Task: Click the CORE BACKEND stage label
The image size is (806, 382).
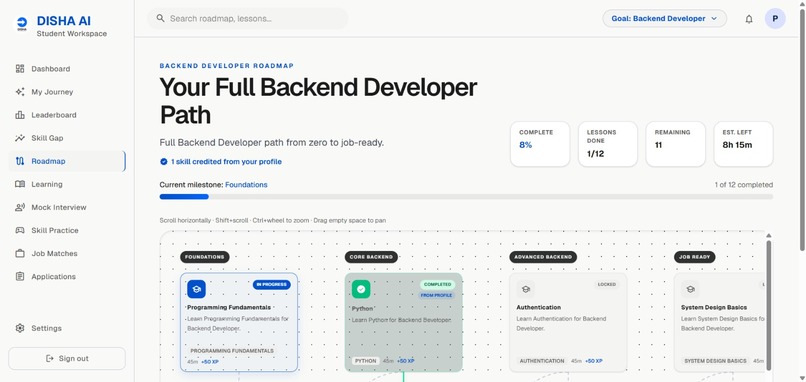Action: click(371, 257)
